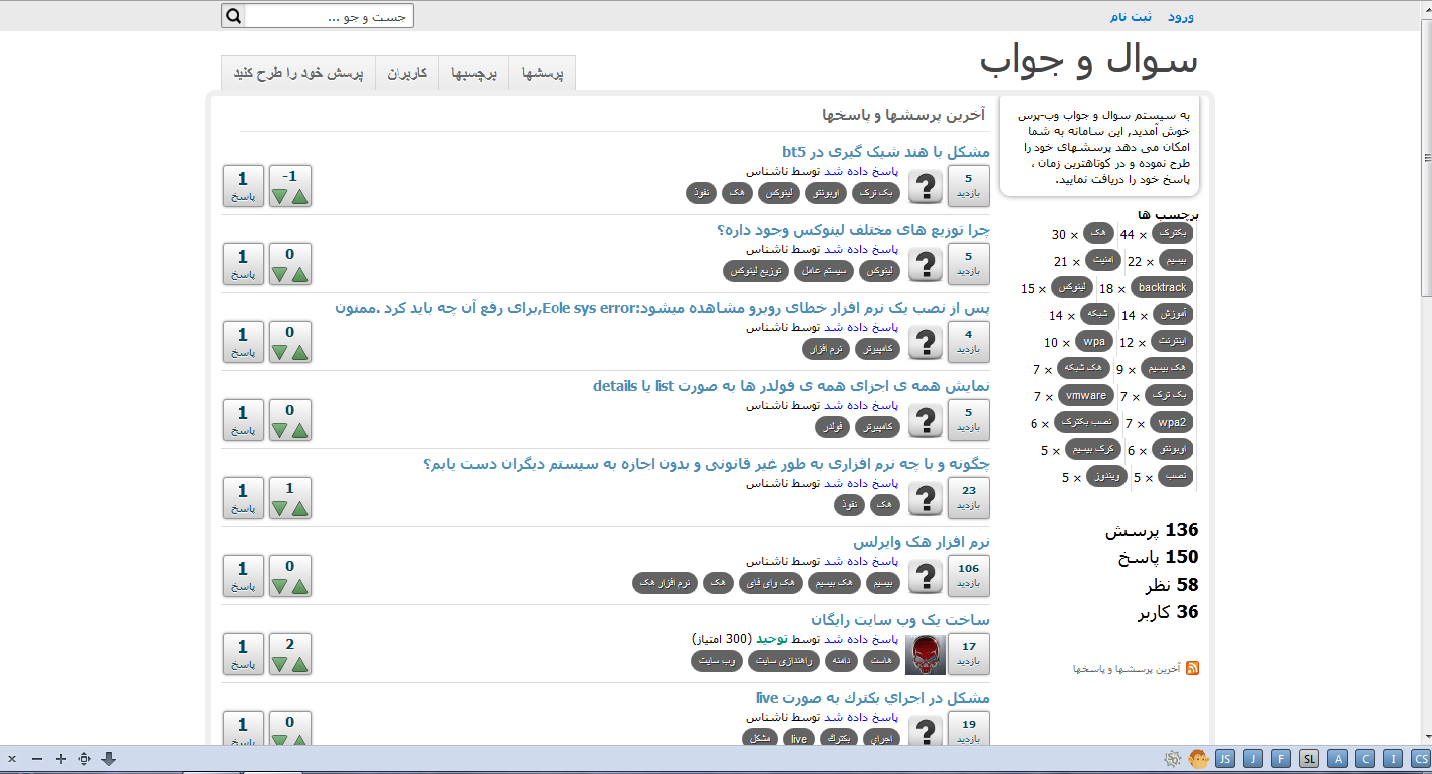This screenshot has height=774, width=1432.
Task: Click the monkey face icon in bottom bar
Action: (1198, 759)
